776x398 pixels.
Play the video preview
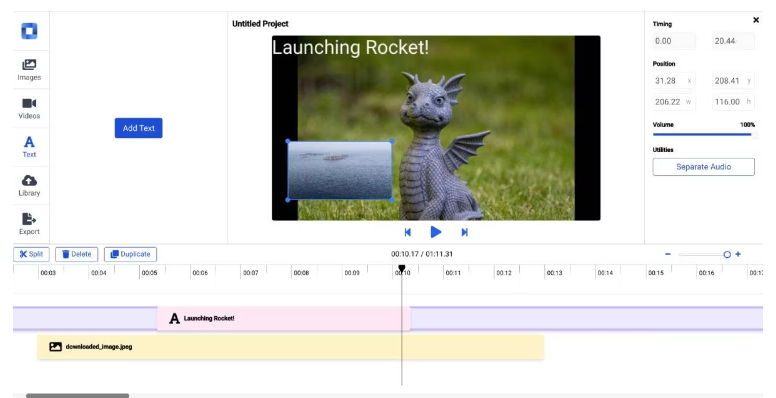[436, 232]
